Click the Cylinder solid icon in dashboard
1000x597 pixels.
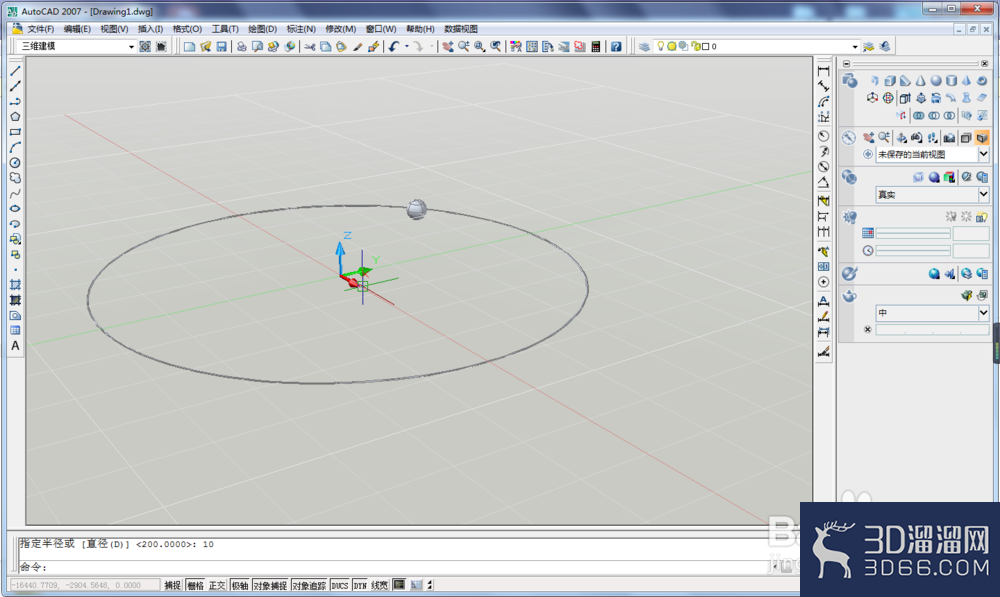[952, 81]
